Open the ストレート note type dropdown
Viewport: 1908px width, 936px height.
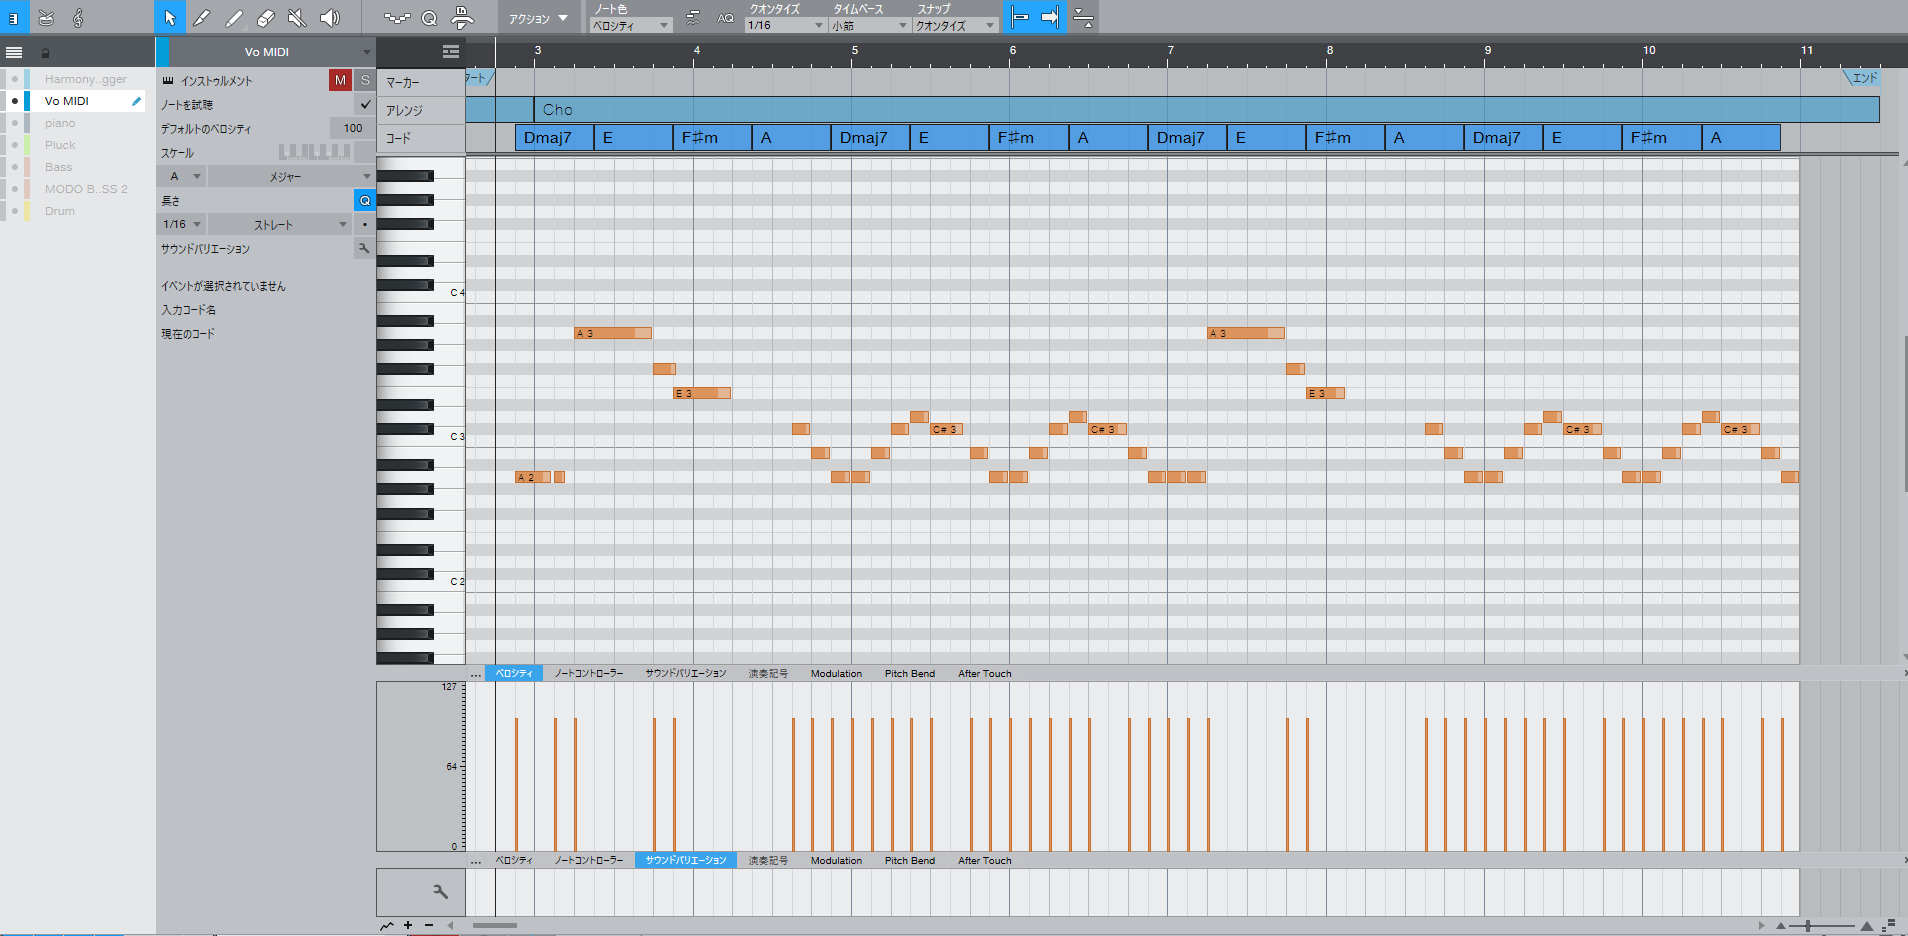coord(279,225)
